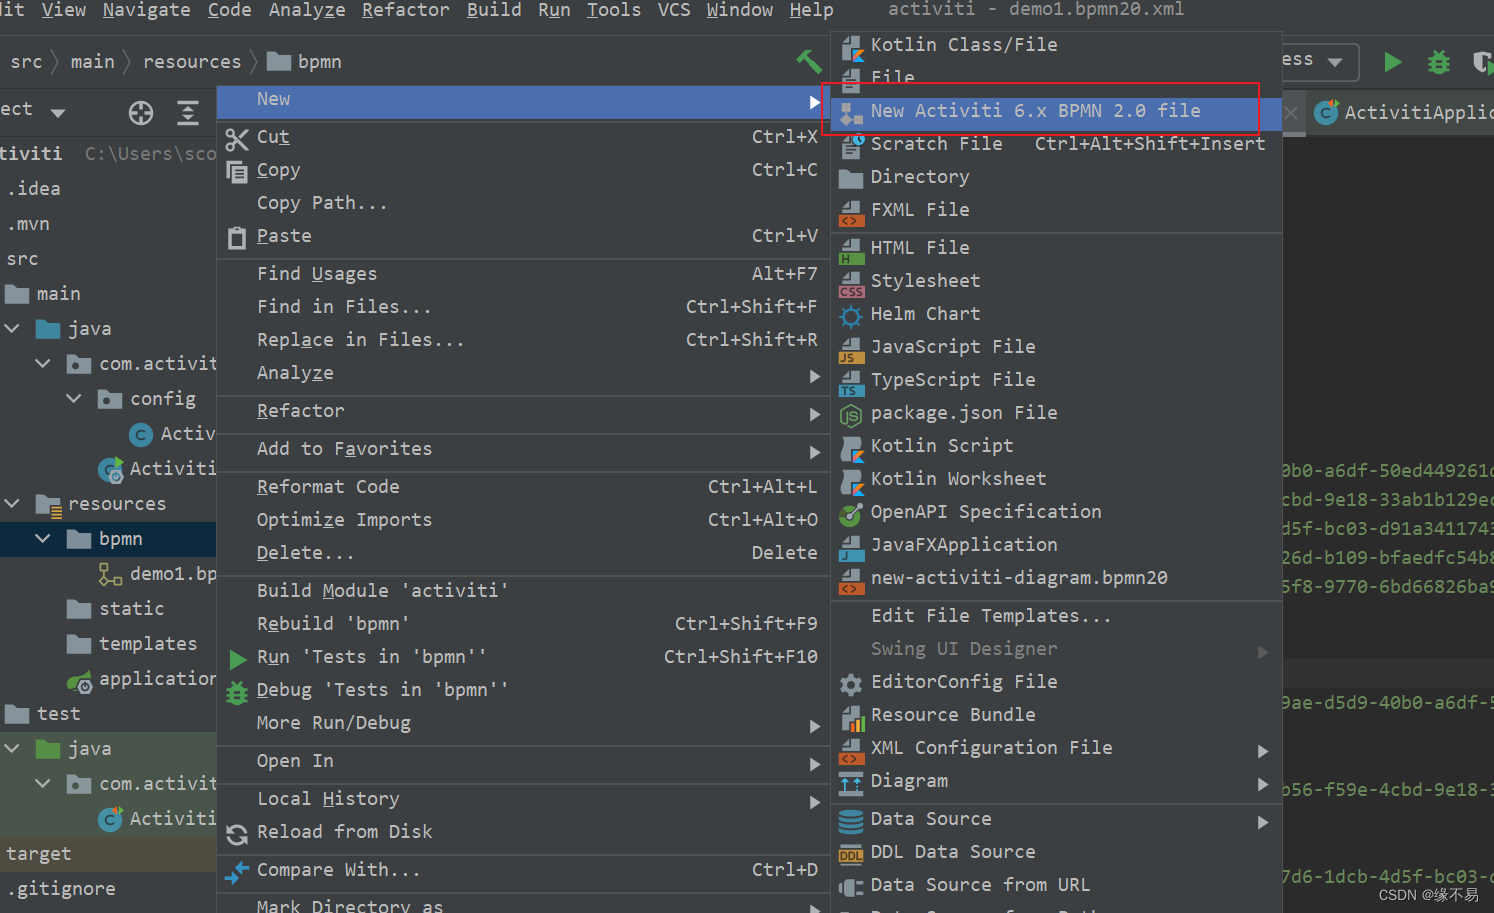Click the Data Source from URL icon
This screenshot has width=1494, height=913.
click(x=851, y=887)
